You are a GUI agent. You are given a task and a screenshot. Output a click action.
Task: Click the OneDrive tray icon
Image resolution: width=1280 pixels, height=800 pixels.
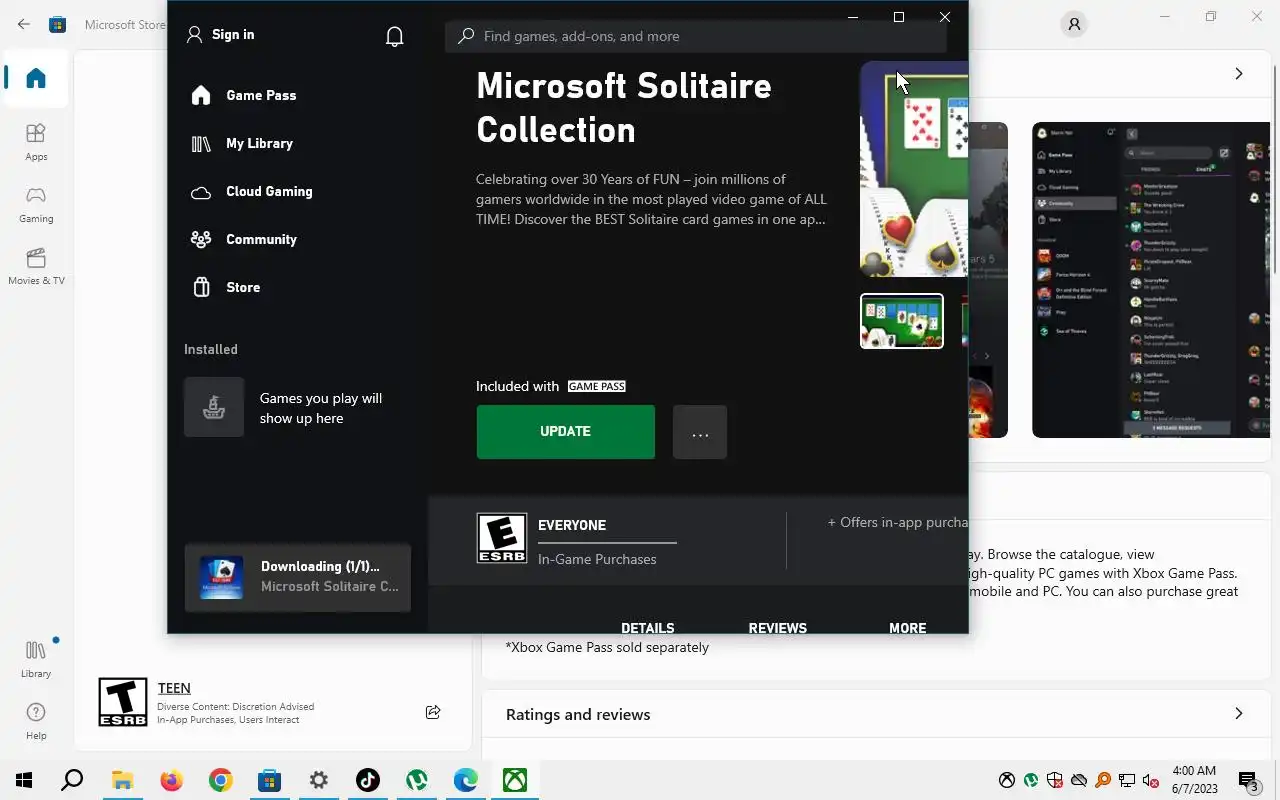(1079, 780)
